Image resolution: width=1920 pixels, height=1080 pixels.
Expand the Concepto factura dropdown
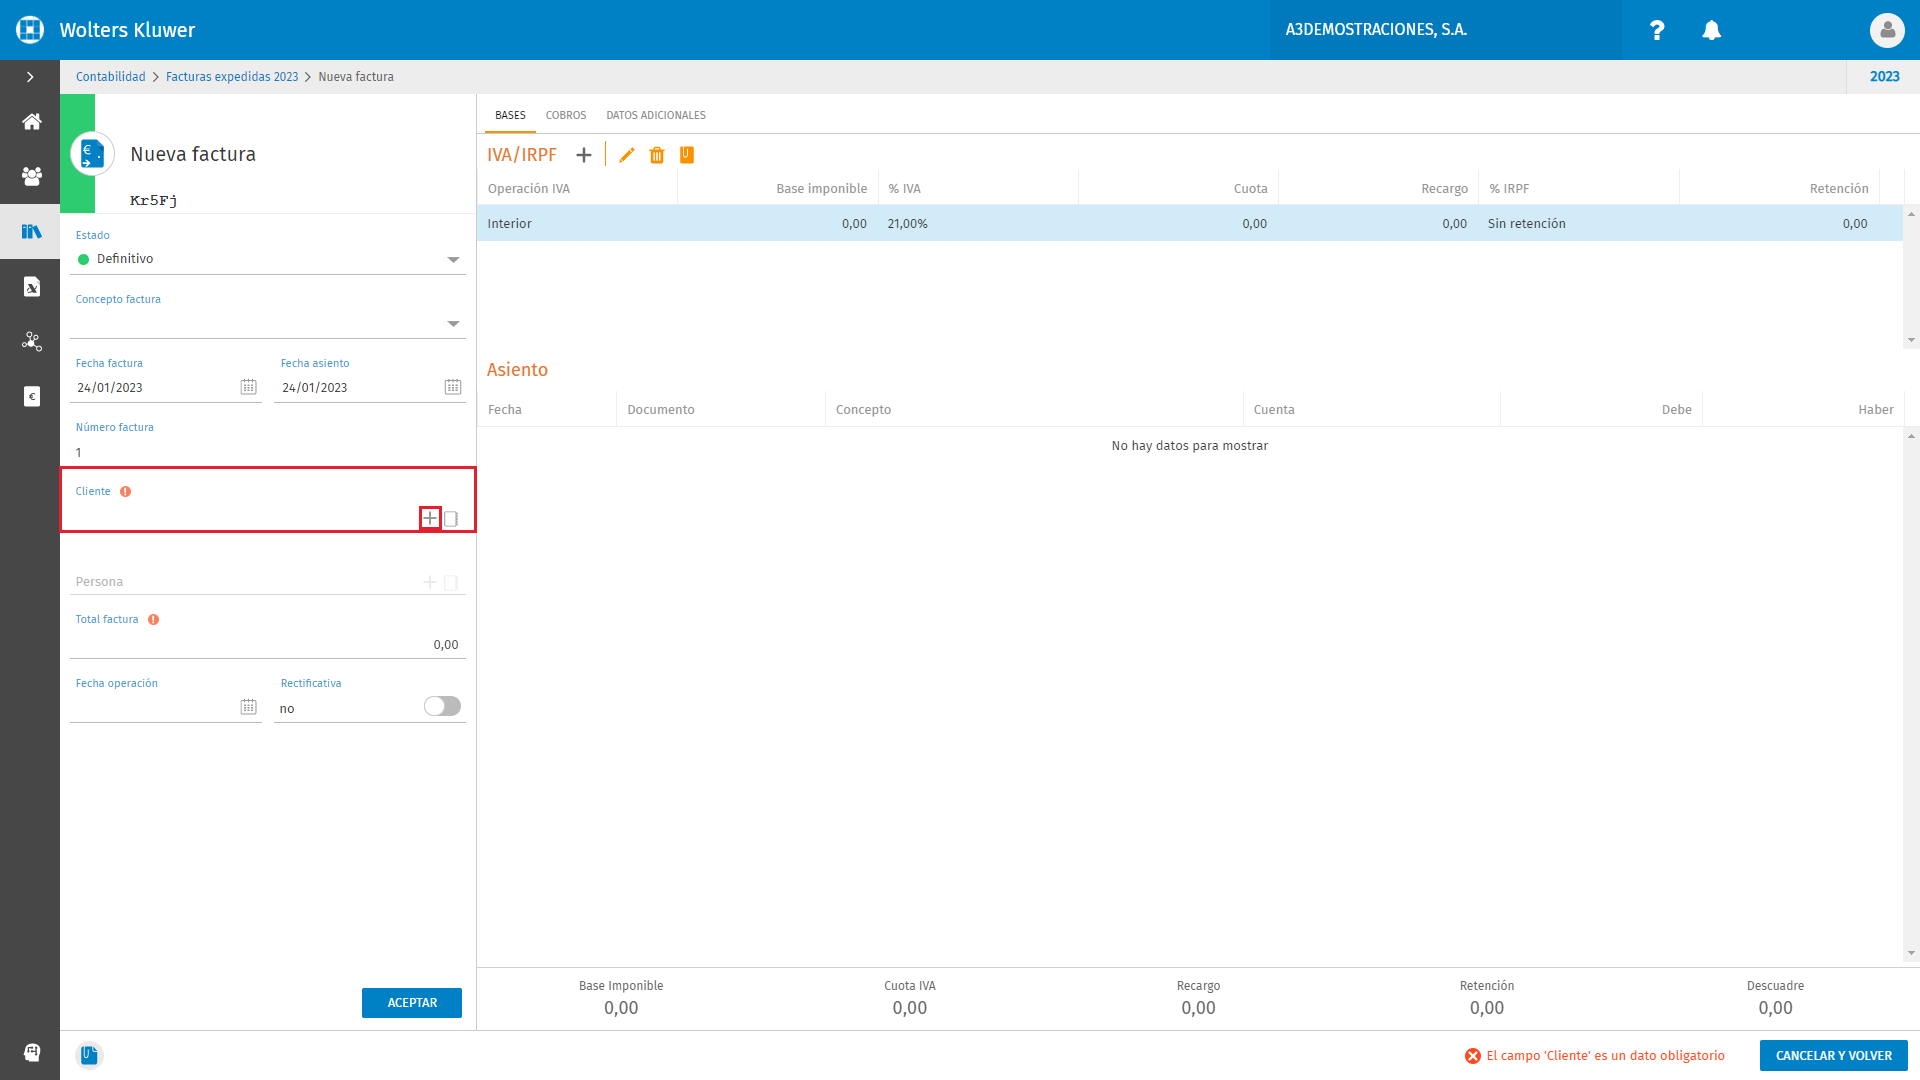tap(453, 324)
